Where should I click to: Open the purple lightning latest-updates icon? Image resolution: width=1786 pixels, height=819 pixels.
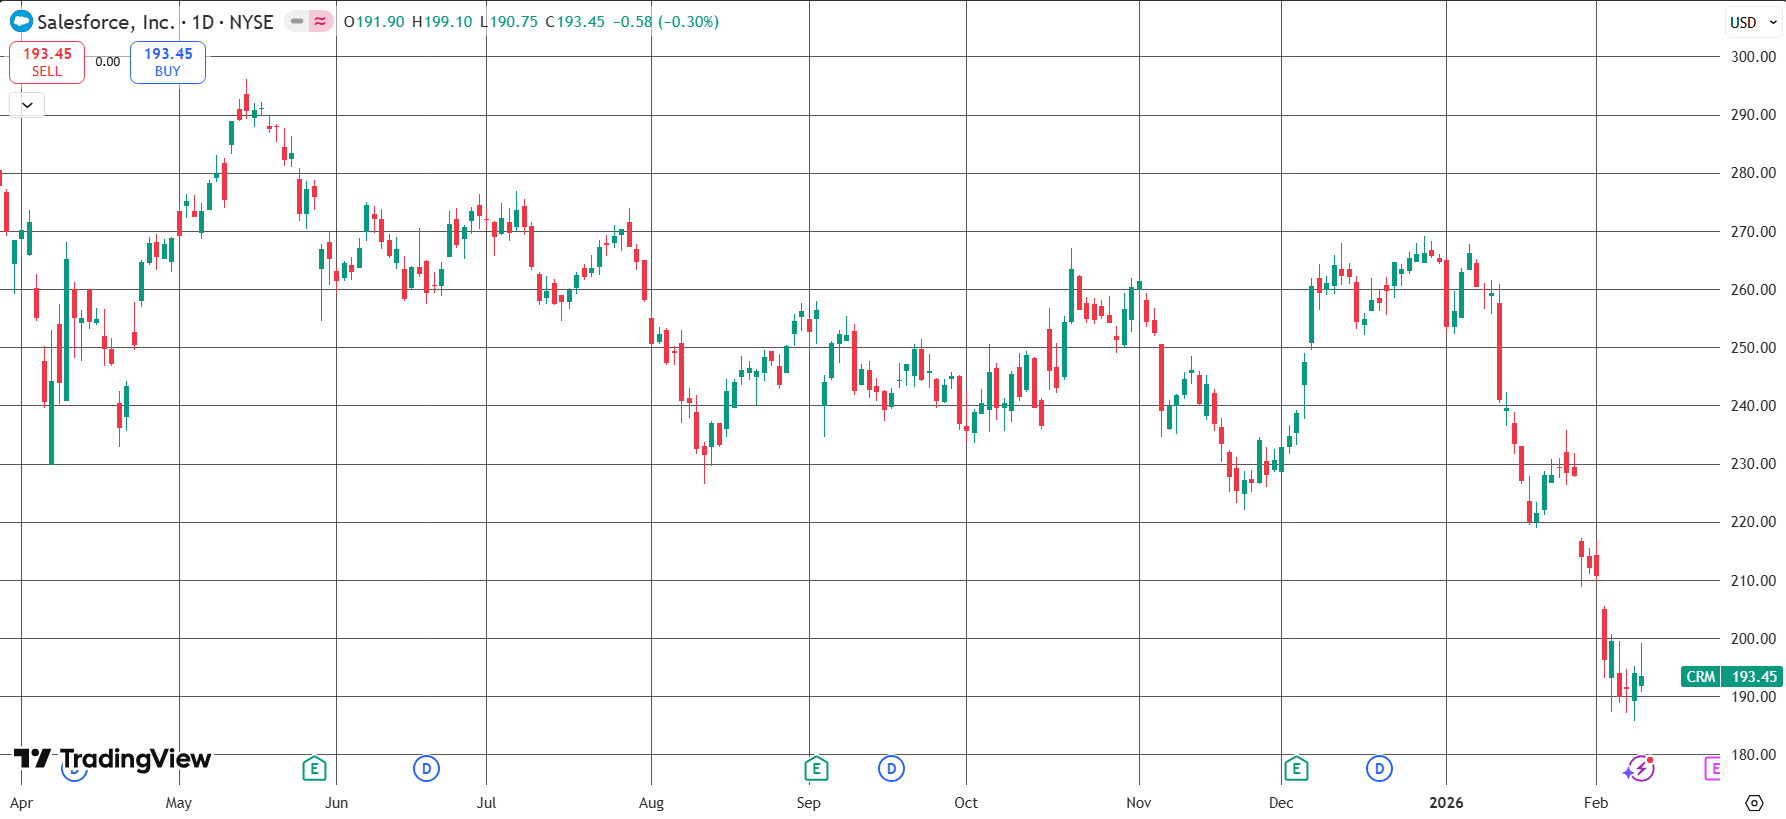tap(1639, 769)
